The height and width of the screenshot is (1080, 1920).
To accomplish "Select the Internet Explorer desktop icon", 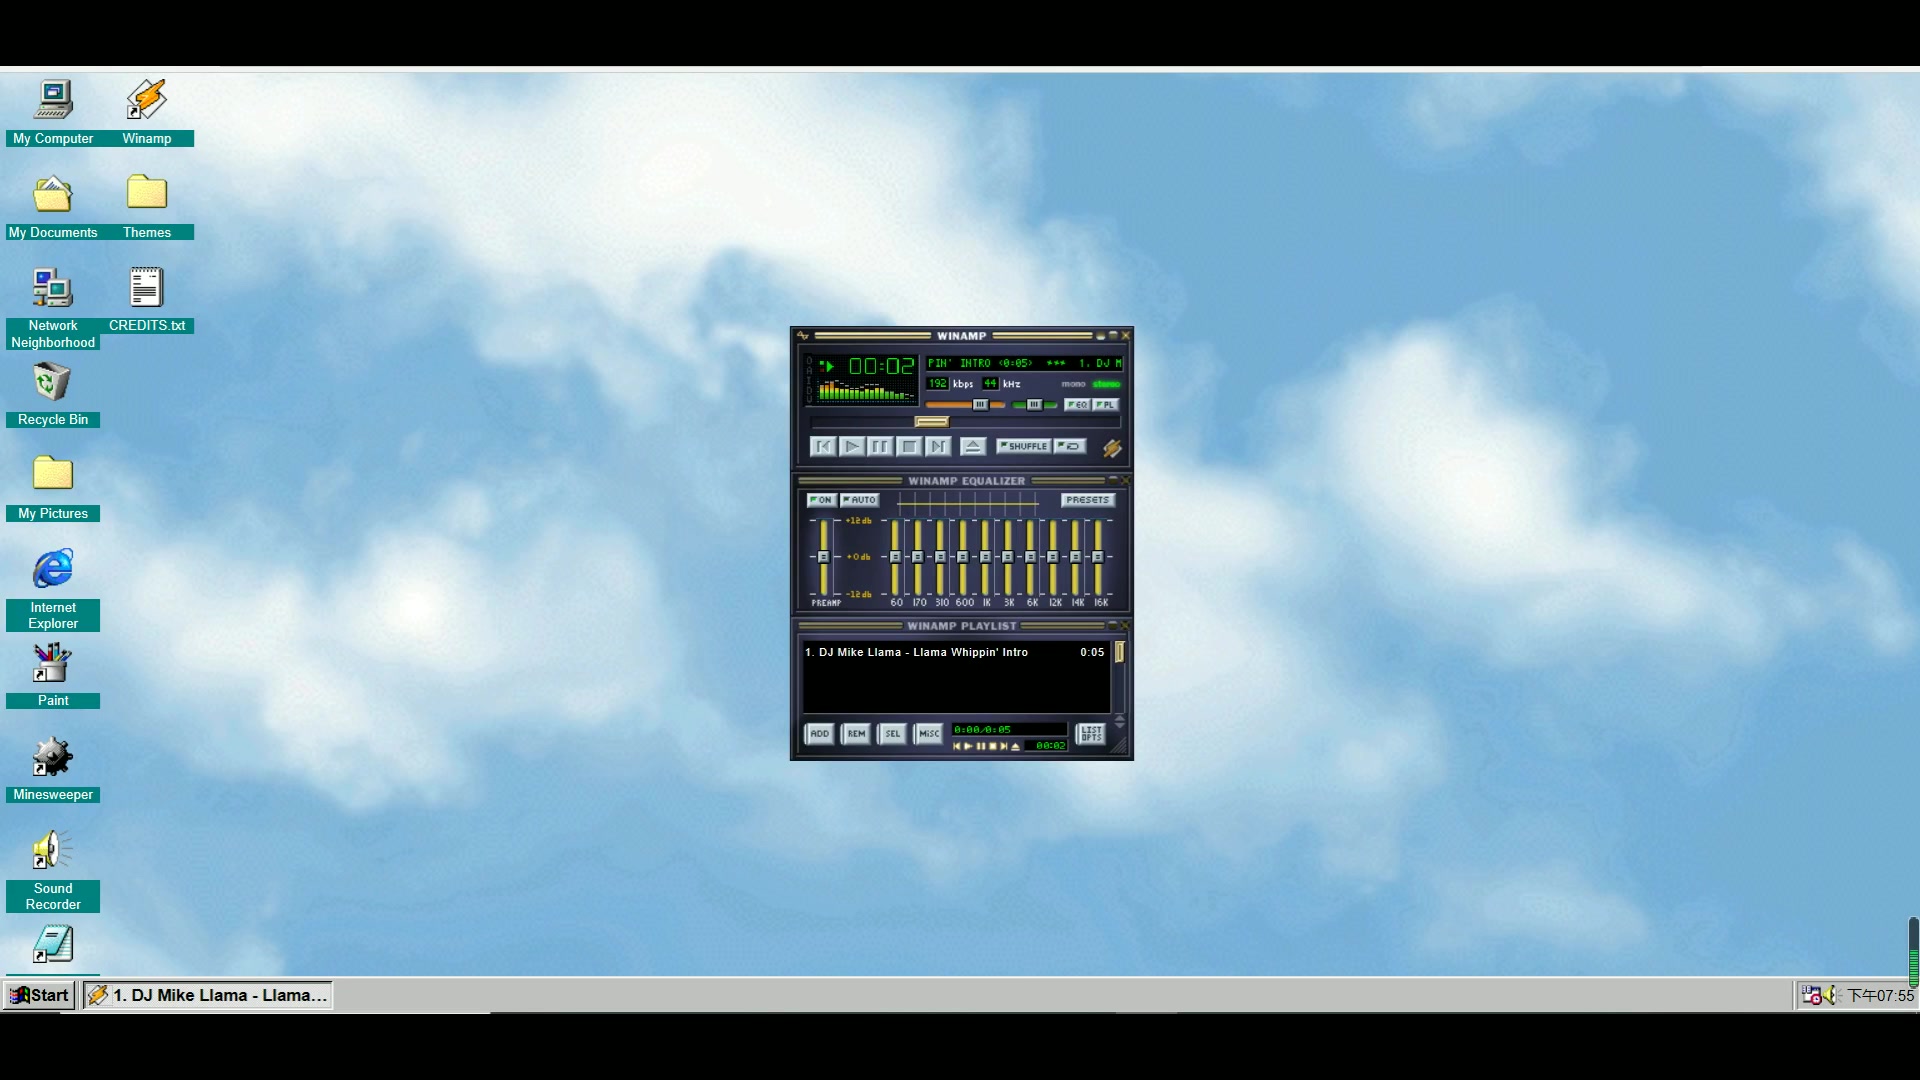I will (53, 589).
